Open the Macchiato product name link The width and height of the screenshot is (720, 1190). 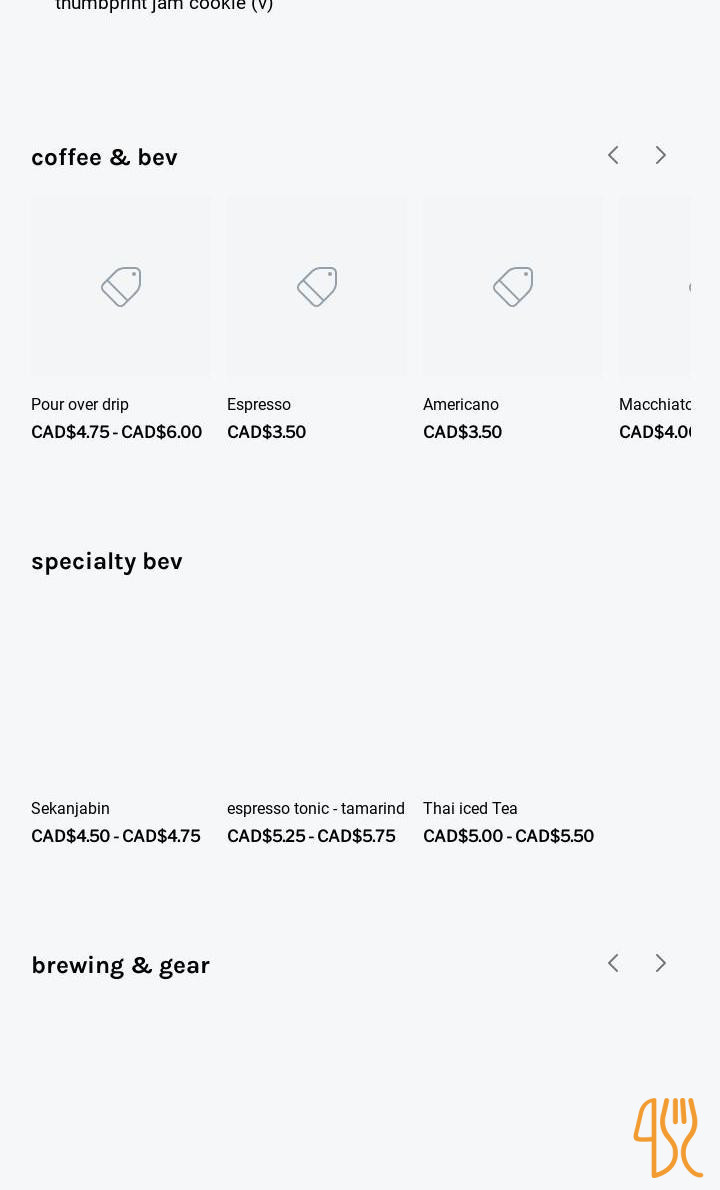point(656,405)
